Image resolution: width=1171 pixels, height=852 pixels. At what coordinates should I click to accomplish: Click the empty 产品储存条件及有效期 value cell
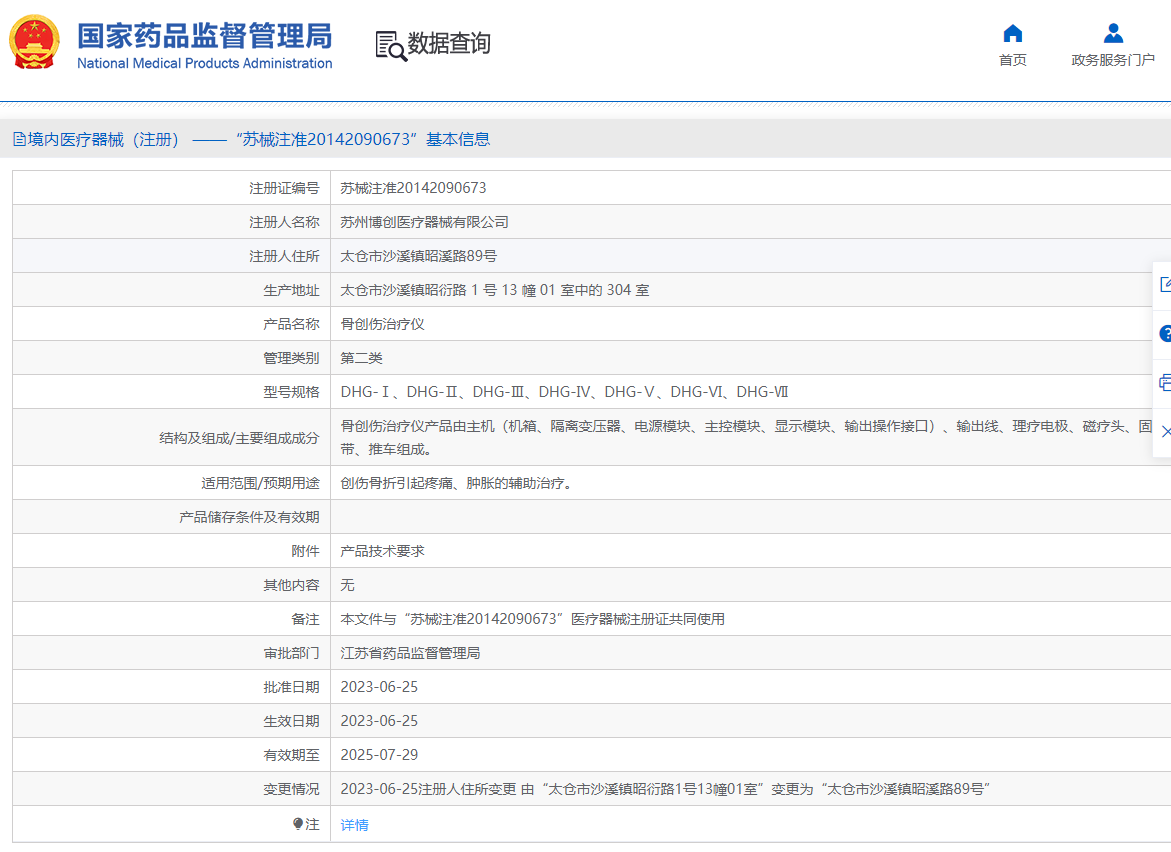751,517
